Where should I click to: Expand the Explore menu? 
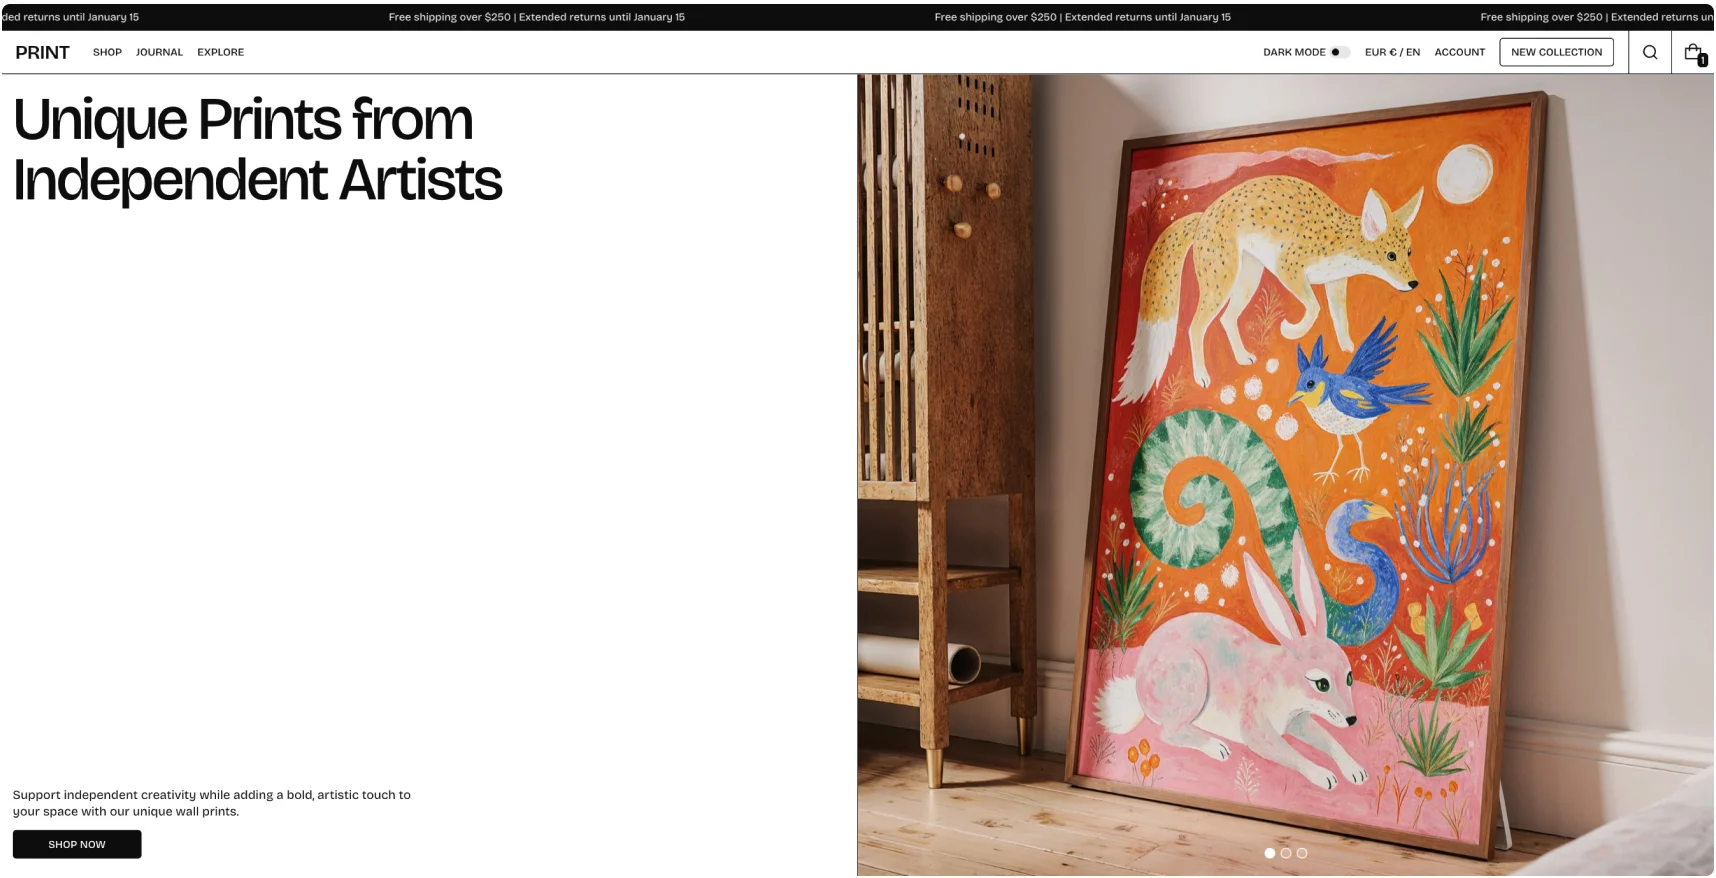click(220, 52)
